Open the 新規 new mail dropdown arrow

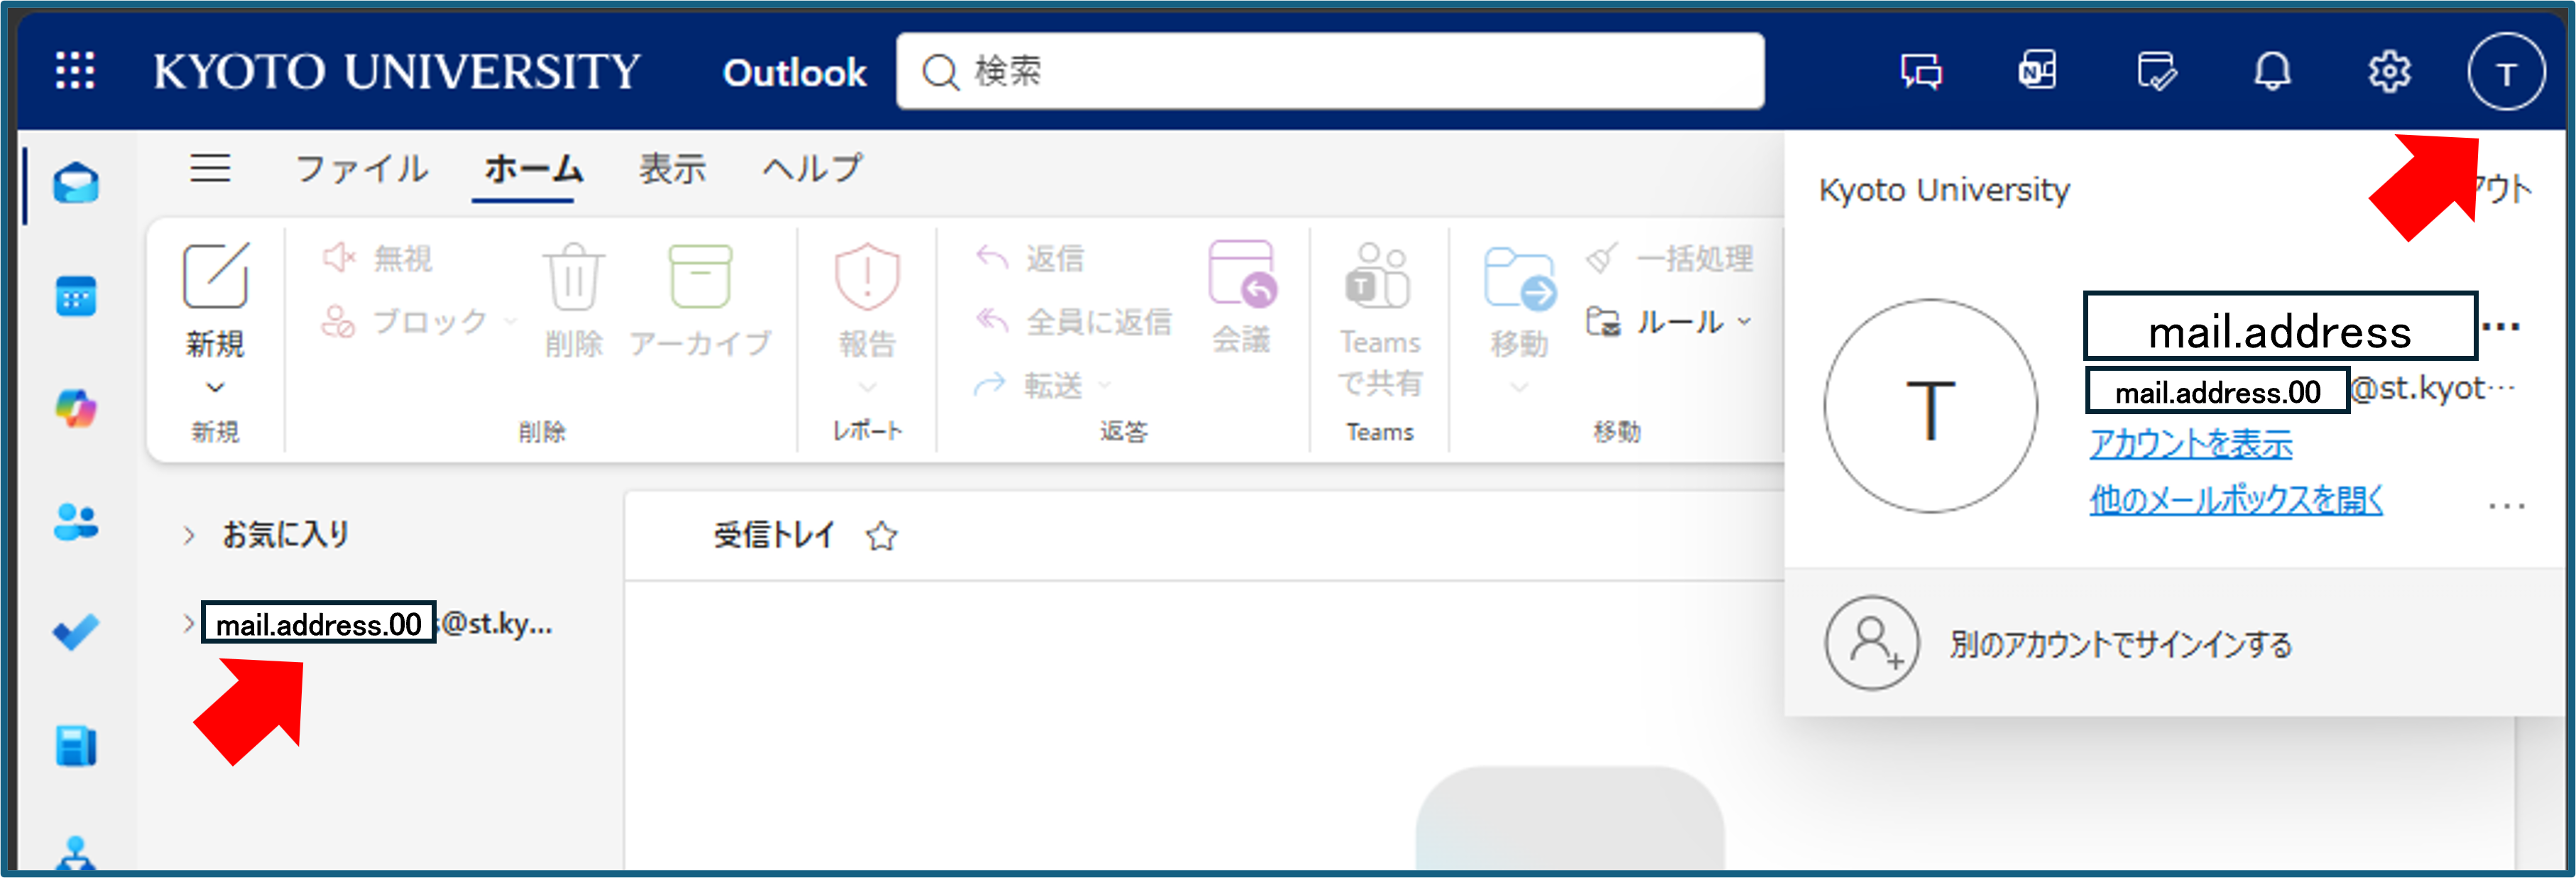click(215, 388)
